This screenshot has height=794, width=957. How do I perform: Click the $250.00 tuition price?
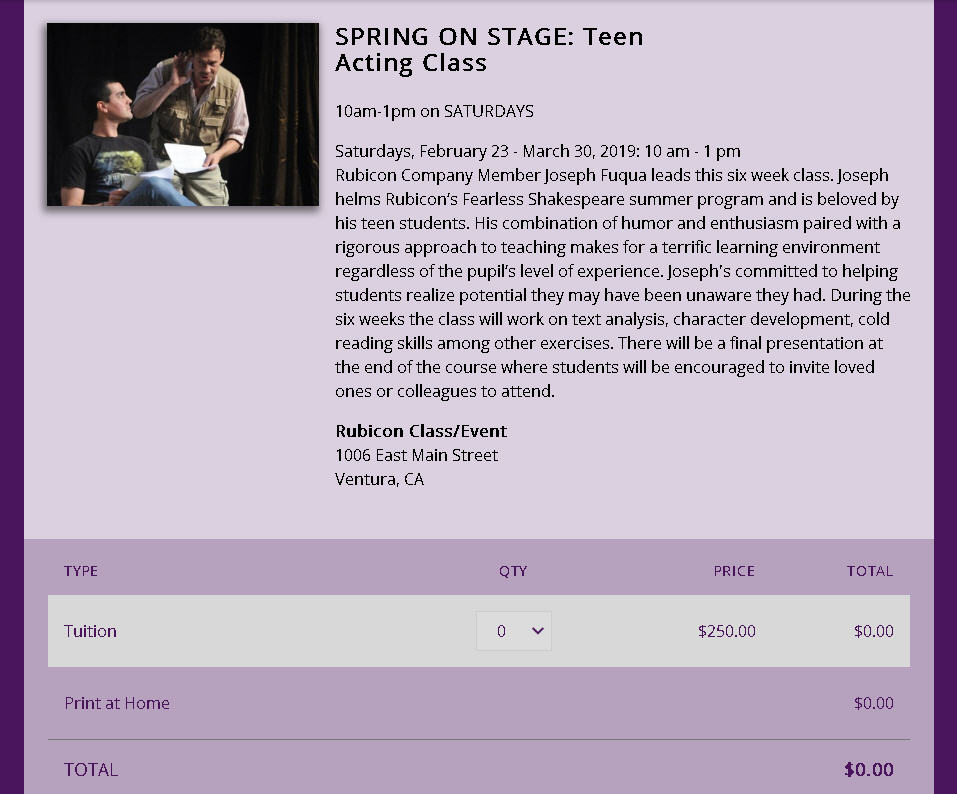(x=727, y=631)
